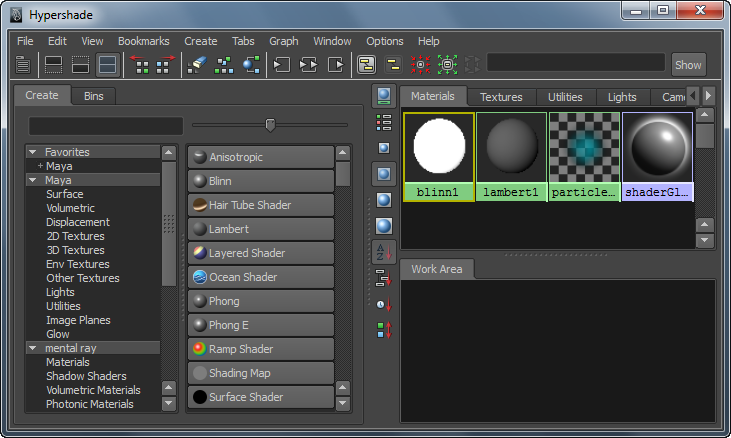Create a Blinn material node

pos(260,181)
